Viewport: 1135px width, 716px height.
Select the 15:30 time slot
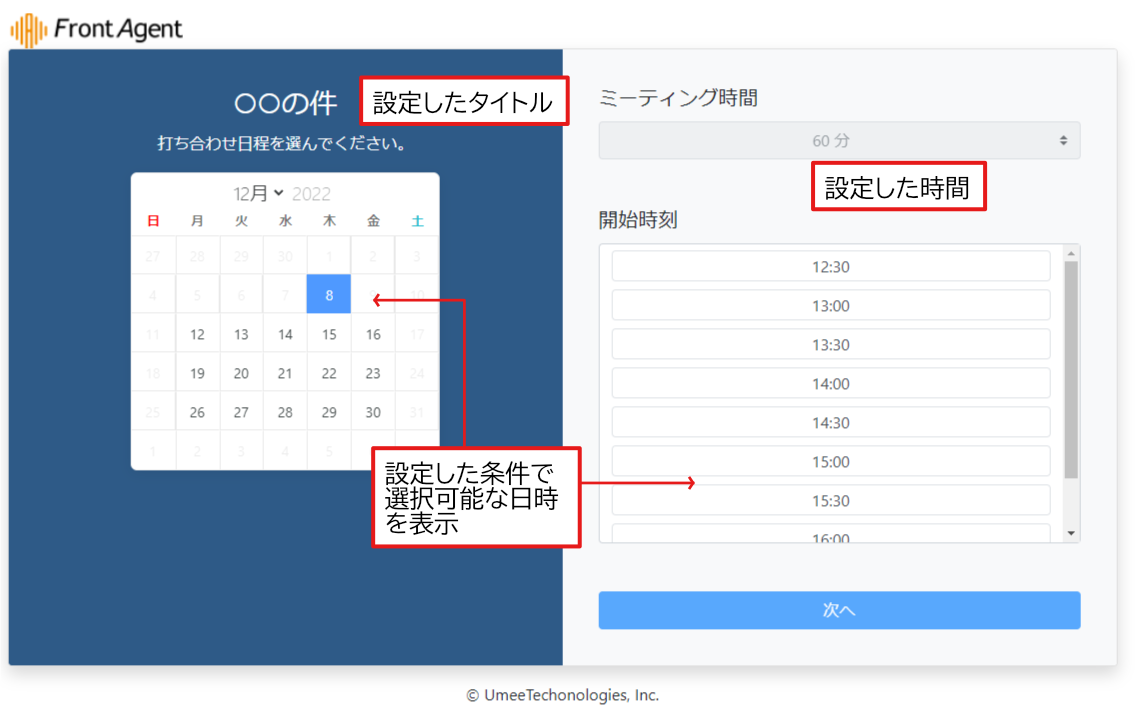click(x=830, y=501)
